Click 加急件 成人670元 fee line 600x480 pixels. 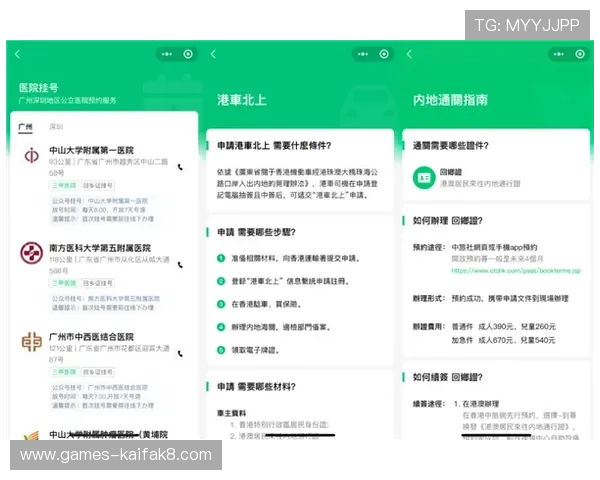(504, 340)
